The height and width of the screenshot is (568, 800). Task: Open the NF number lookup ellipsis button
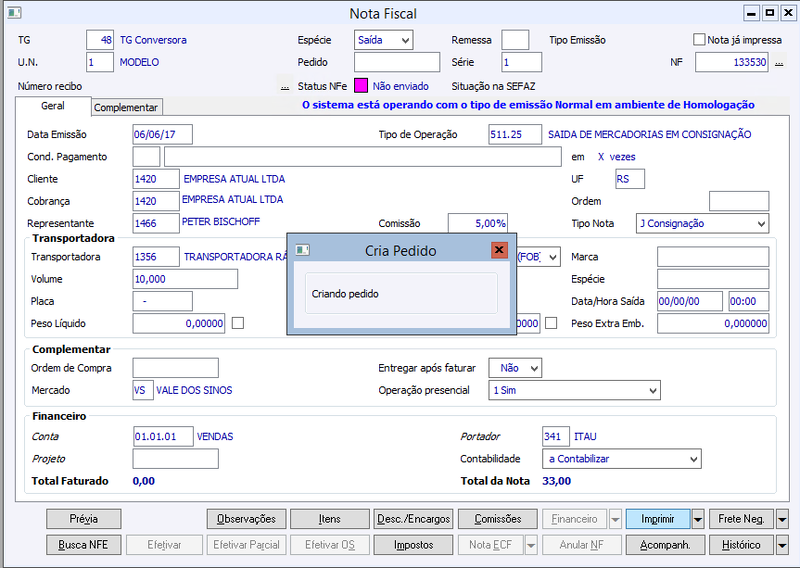779,63
